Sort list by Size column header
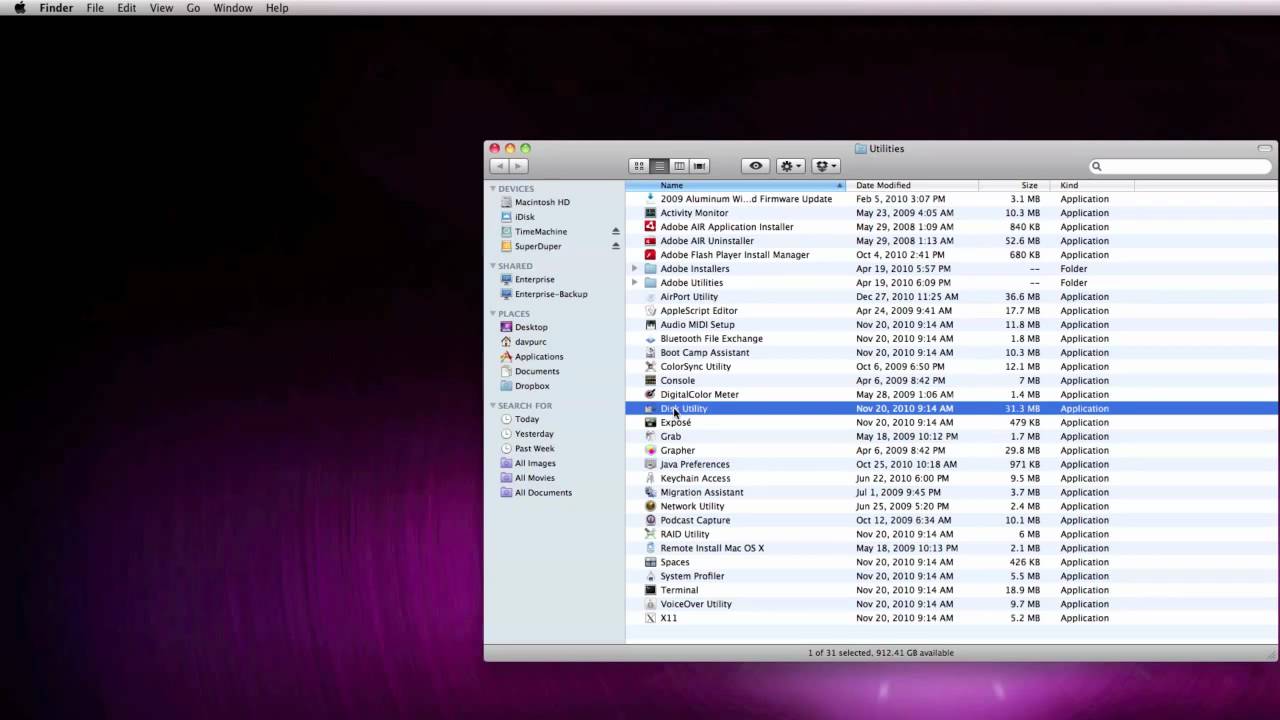The width and height of the screenshot is (1280, 720). pos(1014,185)
